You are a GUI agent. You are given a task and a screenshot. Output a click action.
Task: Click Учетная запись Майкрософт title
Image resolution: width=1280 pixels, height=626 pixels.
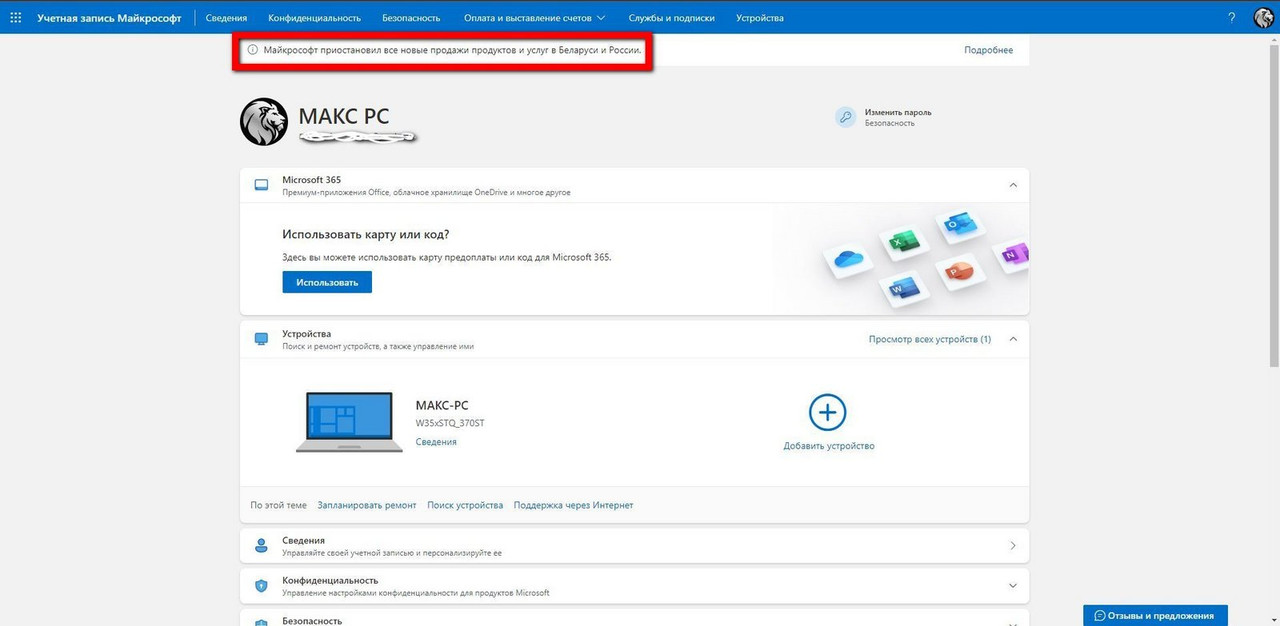tap(109, 18)
